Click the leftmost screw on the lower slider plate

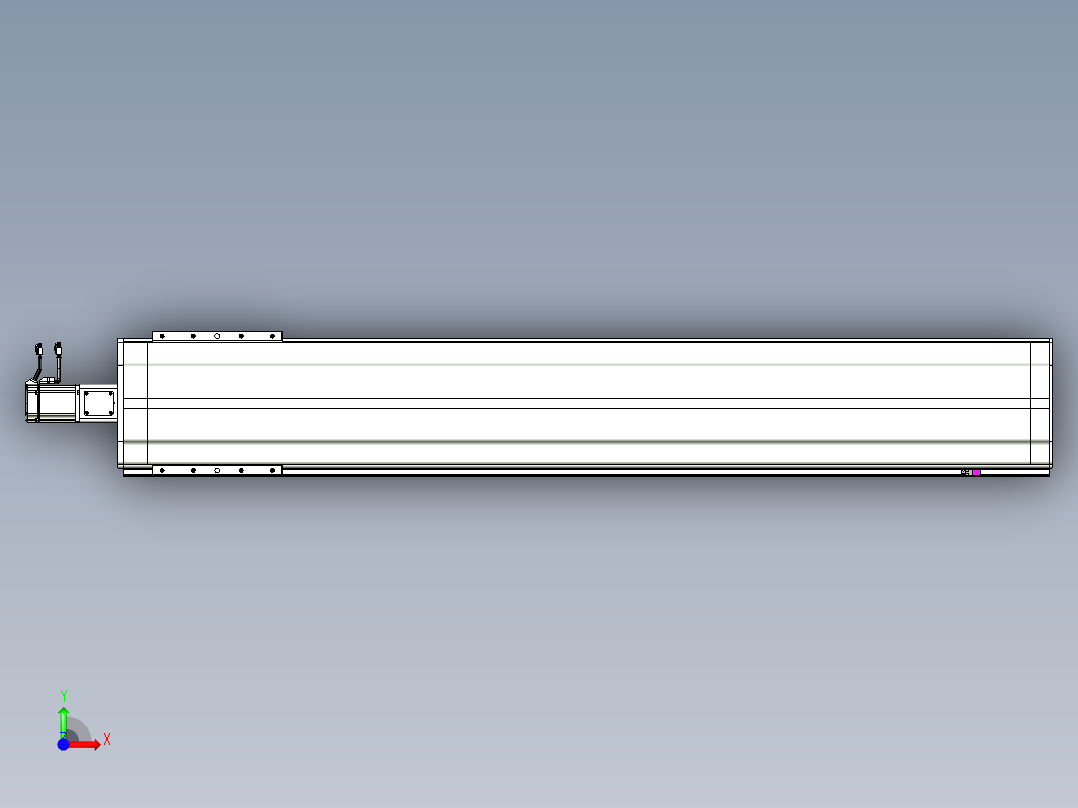coord(162,470)
